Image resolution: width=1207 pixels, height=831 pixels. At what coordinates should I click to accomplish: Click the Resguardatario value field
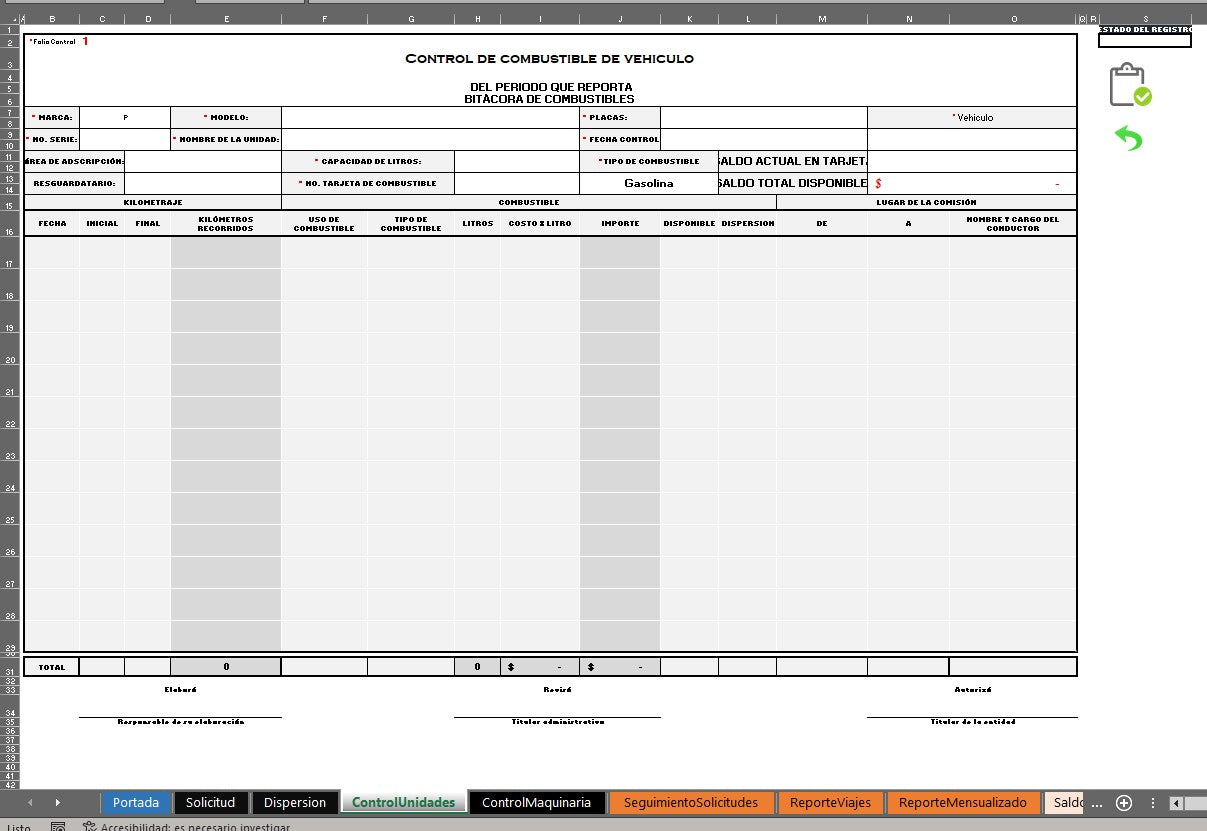pos(203,184)
